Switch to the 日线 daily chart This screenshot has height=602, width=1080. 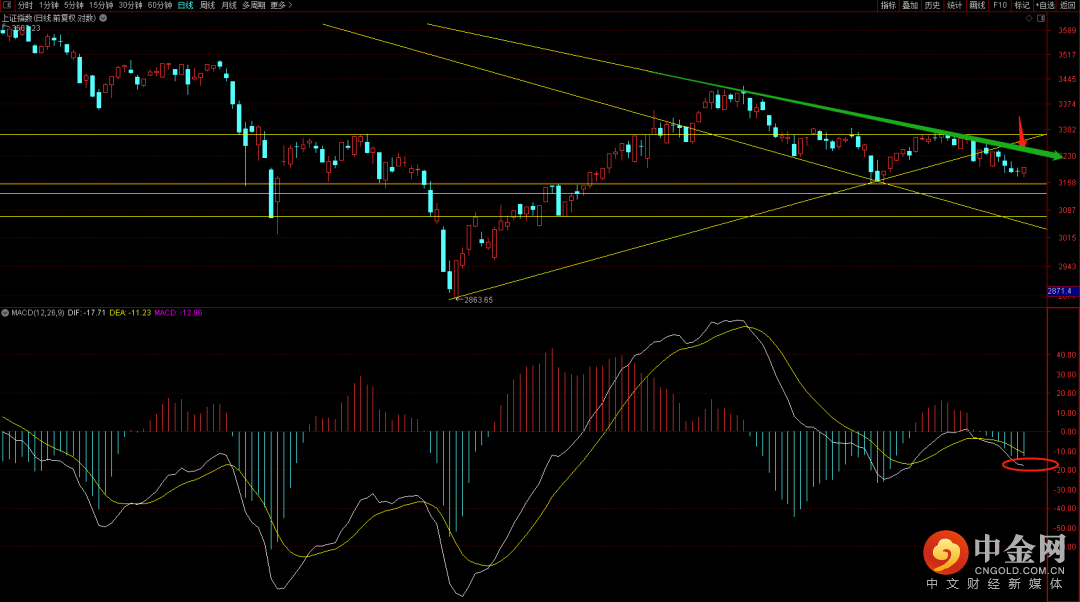tap(185, 5)
